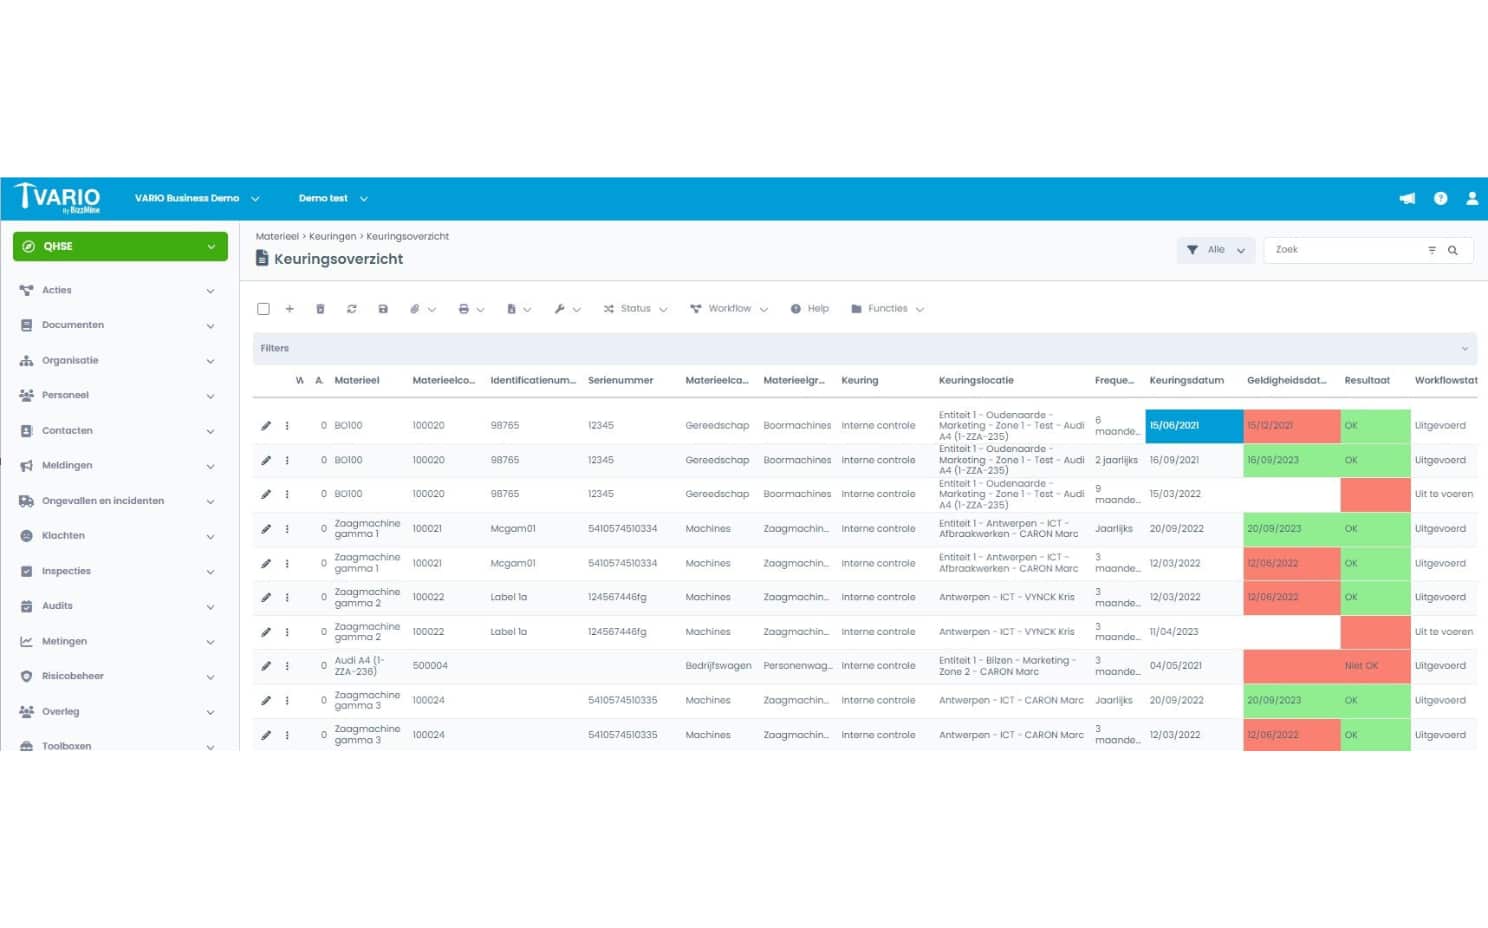1488x928 pixels.
Task: Click the search magnifier icon
Action: pos(1453,250)
